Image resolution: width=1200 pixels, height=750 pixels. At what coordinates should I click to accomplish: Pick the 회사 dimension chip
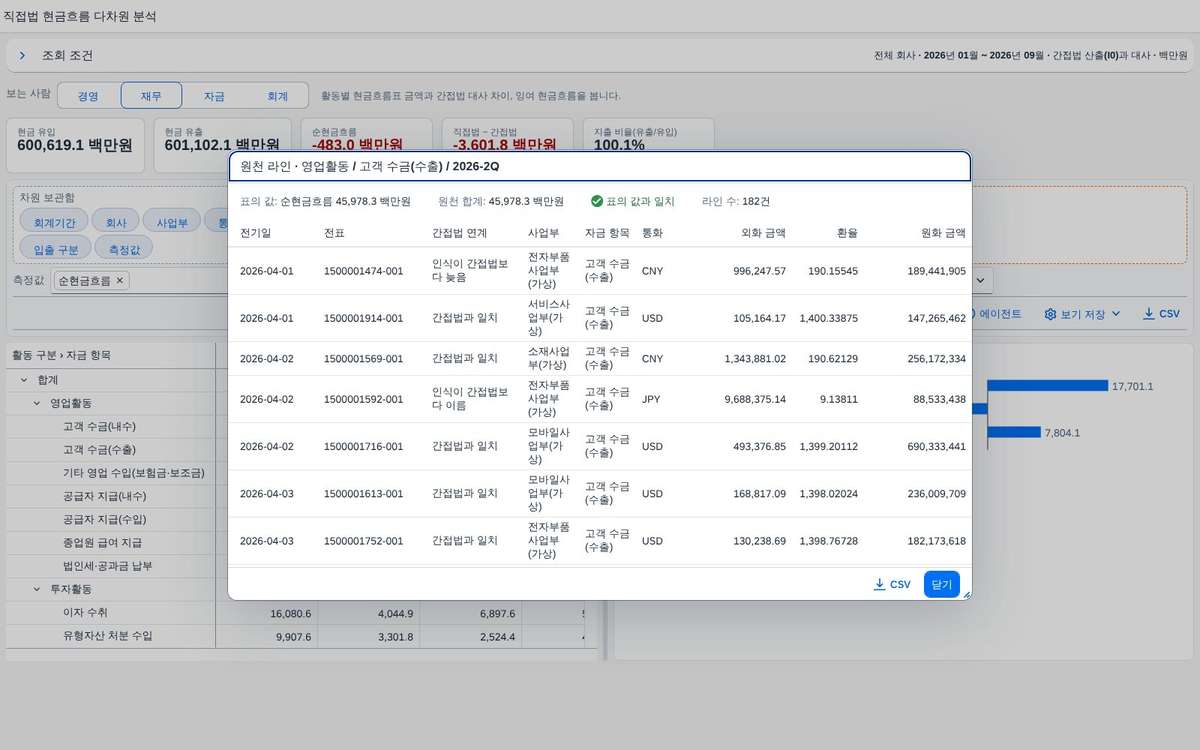[116, 222]
